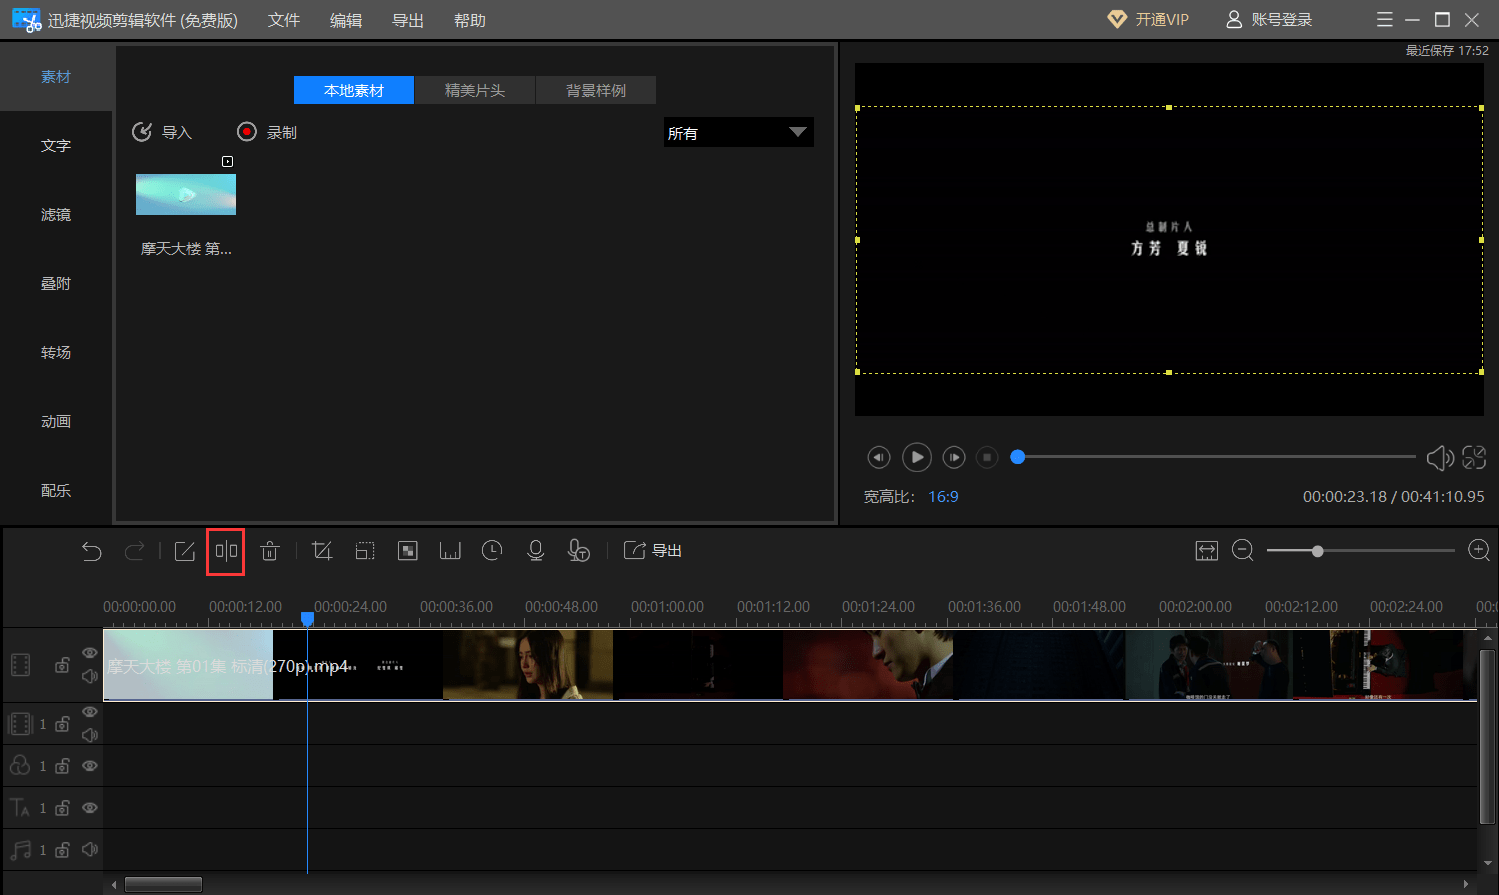
Task: Open the 文件 menu
Action: (x=284, y=20)
